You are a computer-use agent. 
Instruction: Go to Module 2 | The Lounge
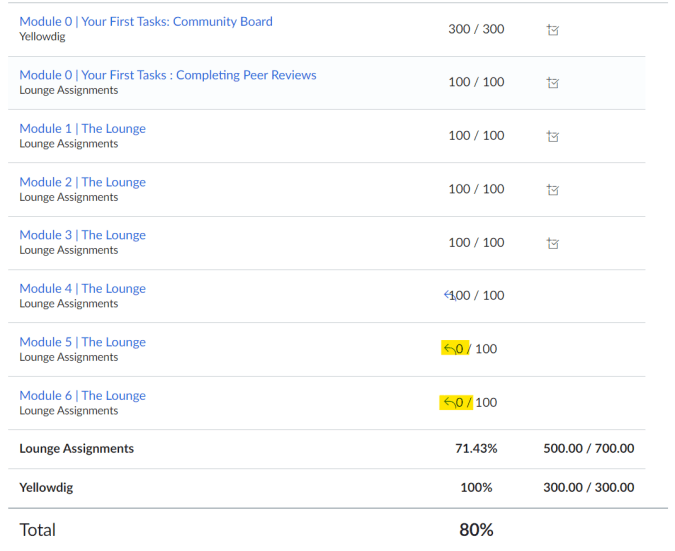pyautogui.click(x=82, y=182)
